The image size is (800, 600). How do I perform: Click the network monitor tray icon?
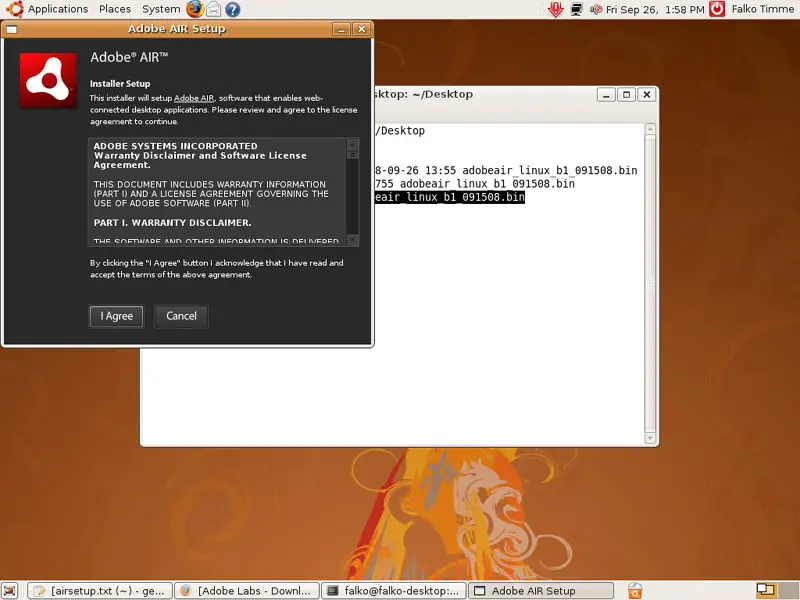[x=577, y=9]
